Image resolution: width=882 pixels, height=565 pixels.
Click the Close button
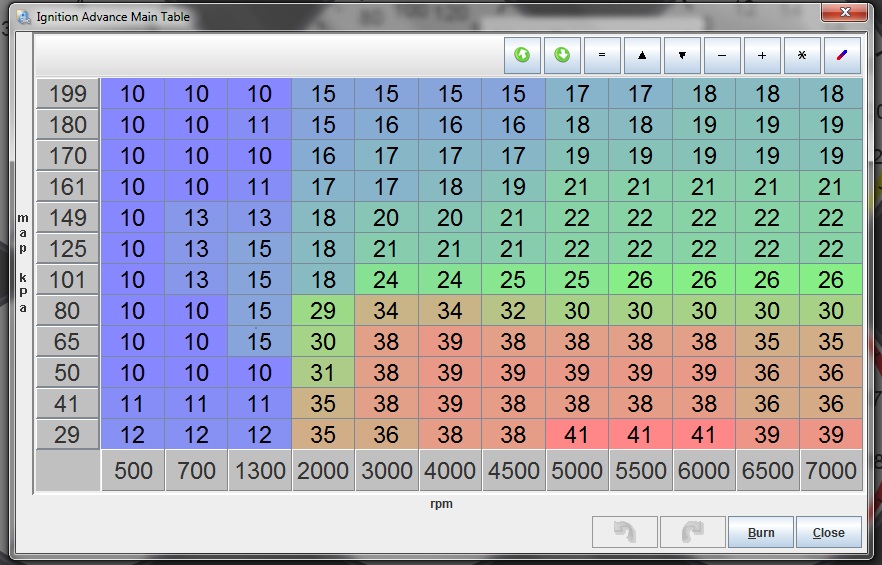coord(829,532)
